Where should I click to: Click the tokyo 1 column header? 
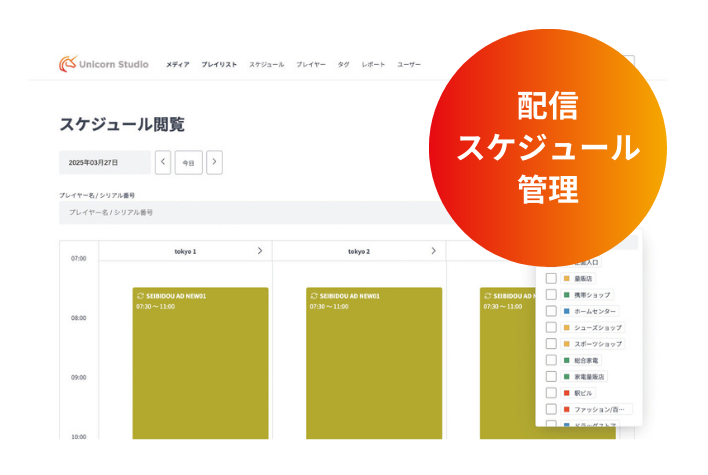185,251
